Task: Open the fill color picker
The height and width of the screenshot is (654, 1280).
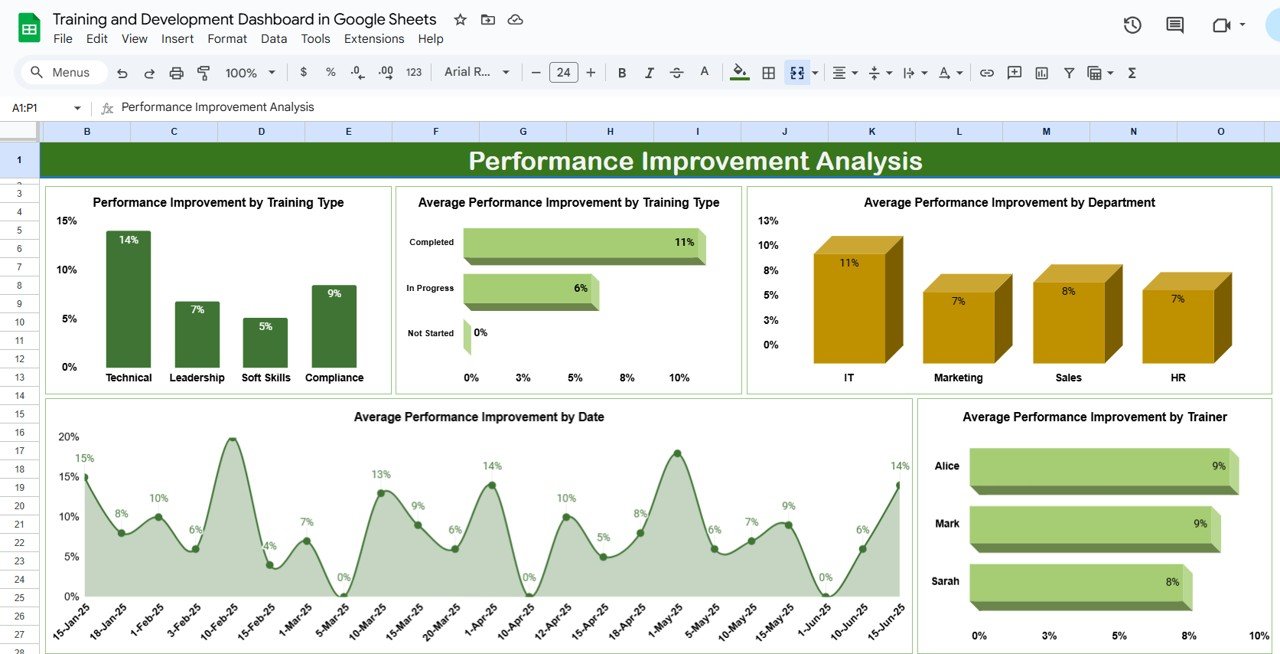Action: point(739,73)
